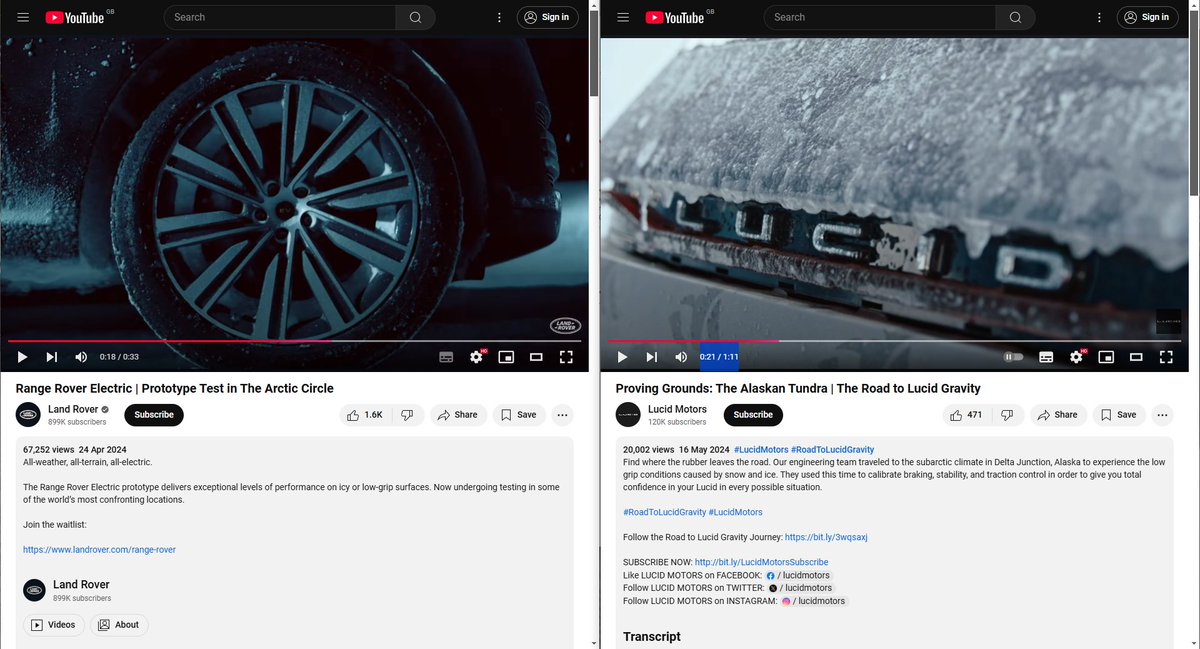Dislike the Lucid Motors video
The width and height of the screenshot is (1200, 649).
tap(1008, 414)
